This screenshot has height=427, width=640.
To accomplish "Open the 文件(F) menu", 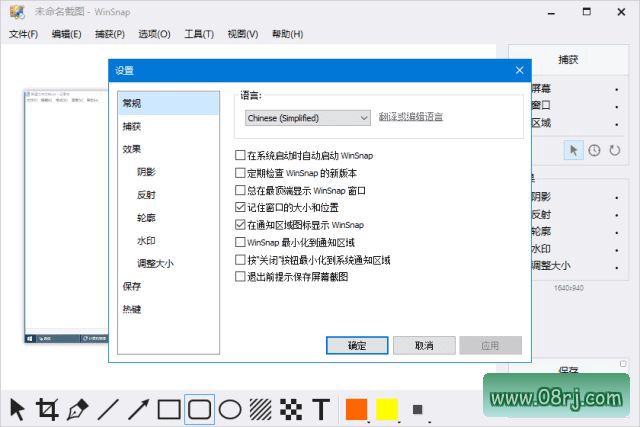I will (x=24, y=34).
